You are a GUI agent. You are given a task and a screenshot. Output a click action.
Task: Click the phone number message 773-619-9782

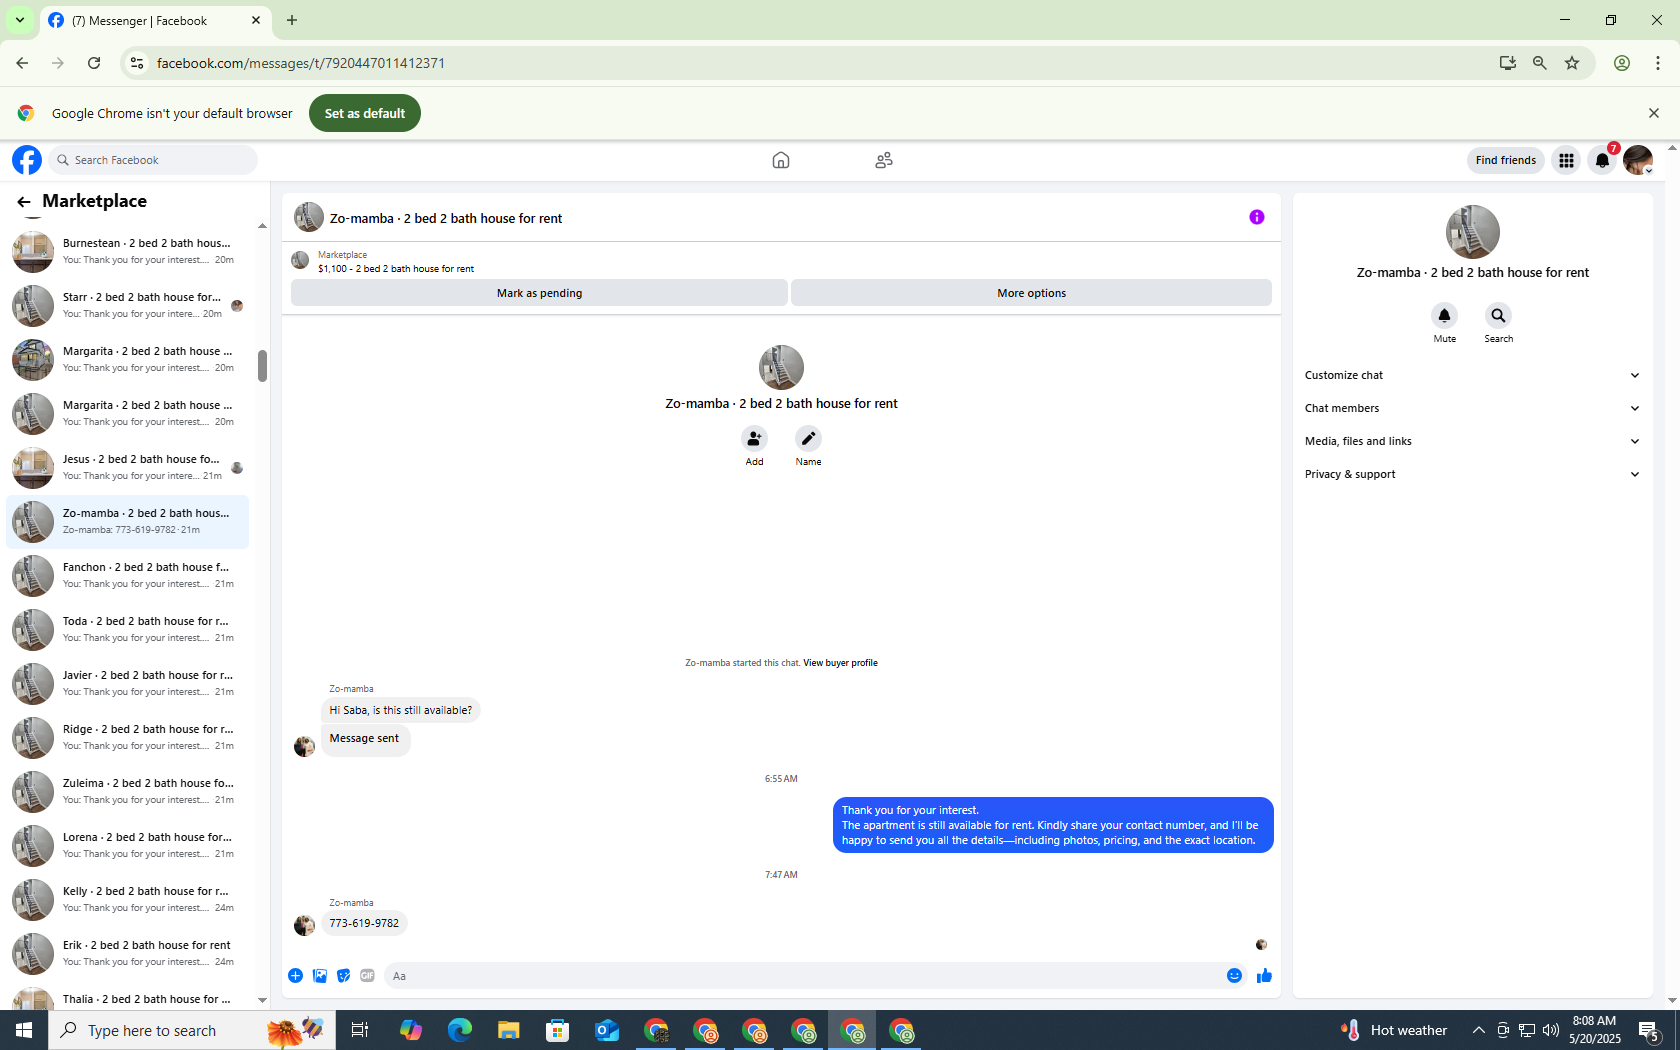364,923
